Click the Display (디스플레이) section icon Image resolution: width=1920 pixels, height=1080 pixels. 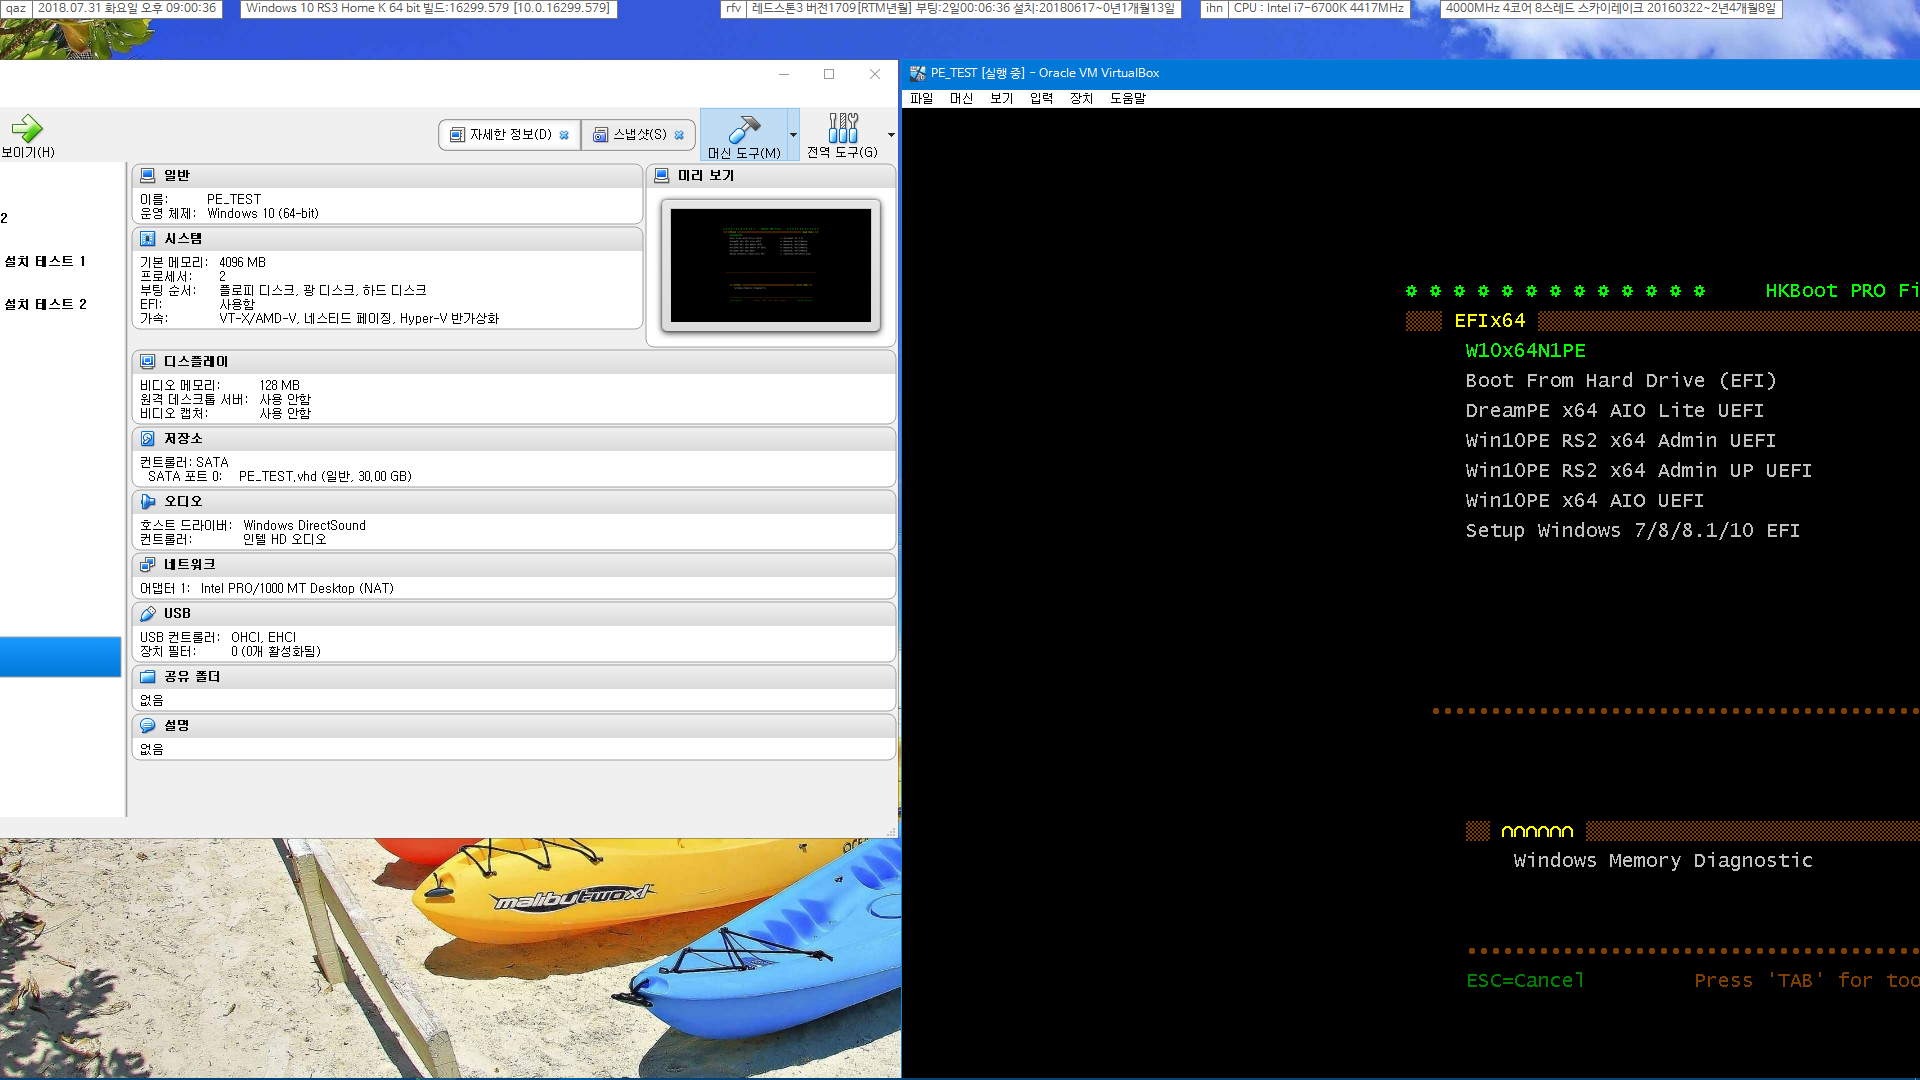pyautogui.click(x=148, y=361)
